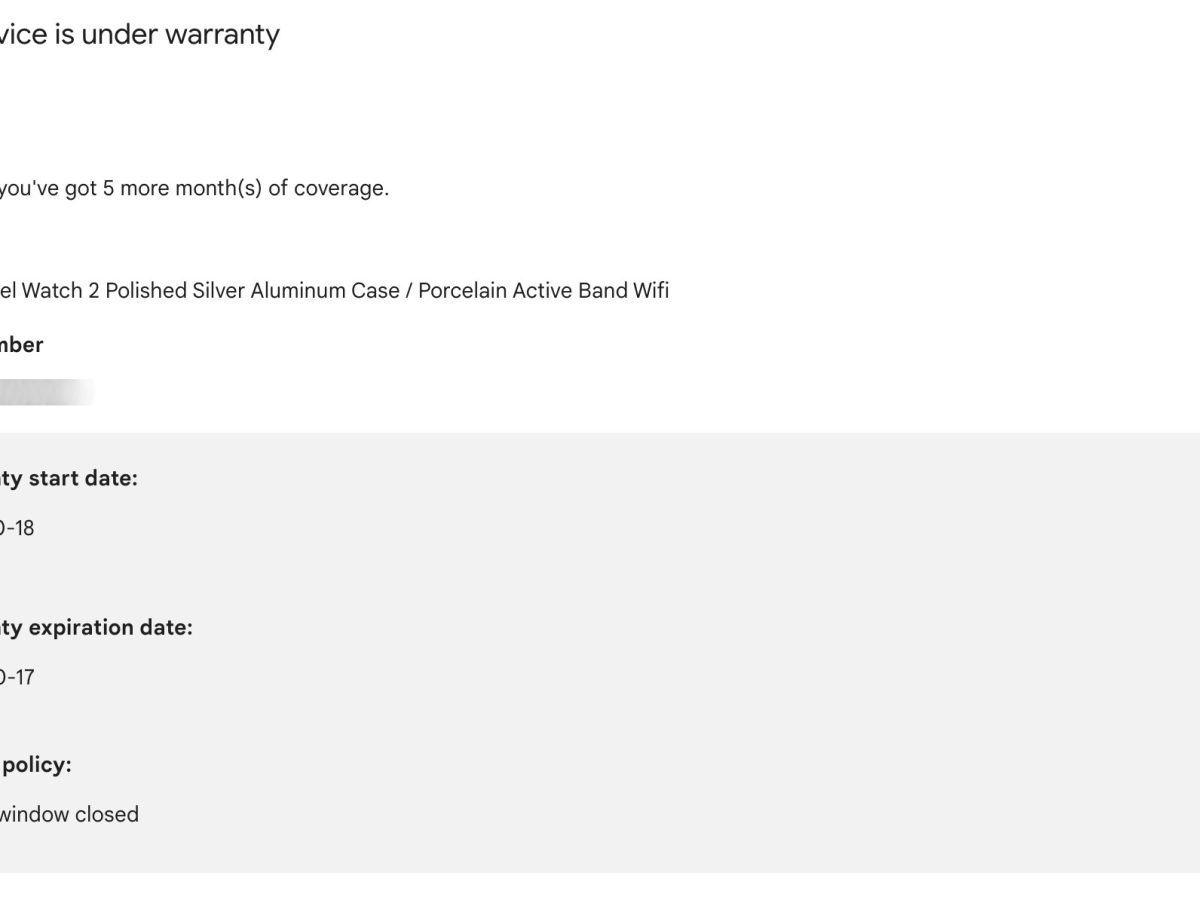1200x900 pixels.
Task: Click the slash between Case and Porcelain
Action: coord(408,291)
